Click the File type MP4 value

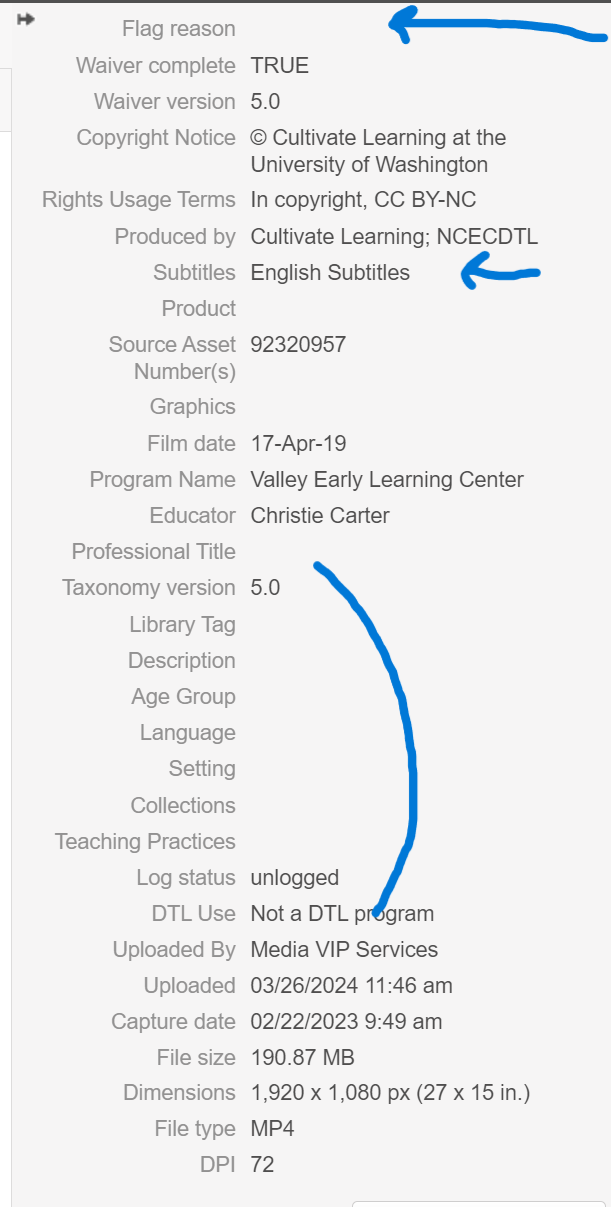272,1130
